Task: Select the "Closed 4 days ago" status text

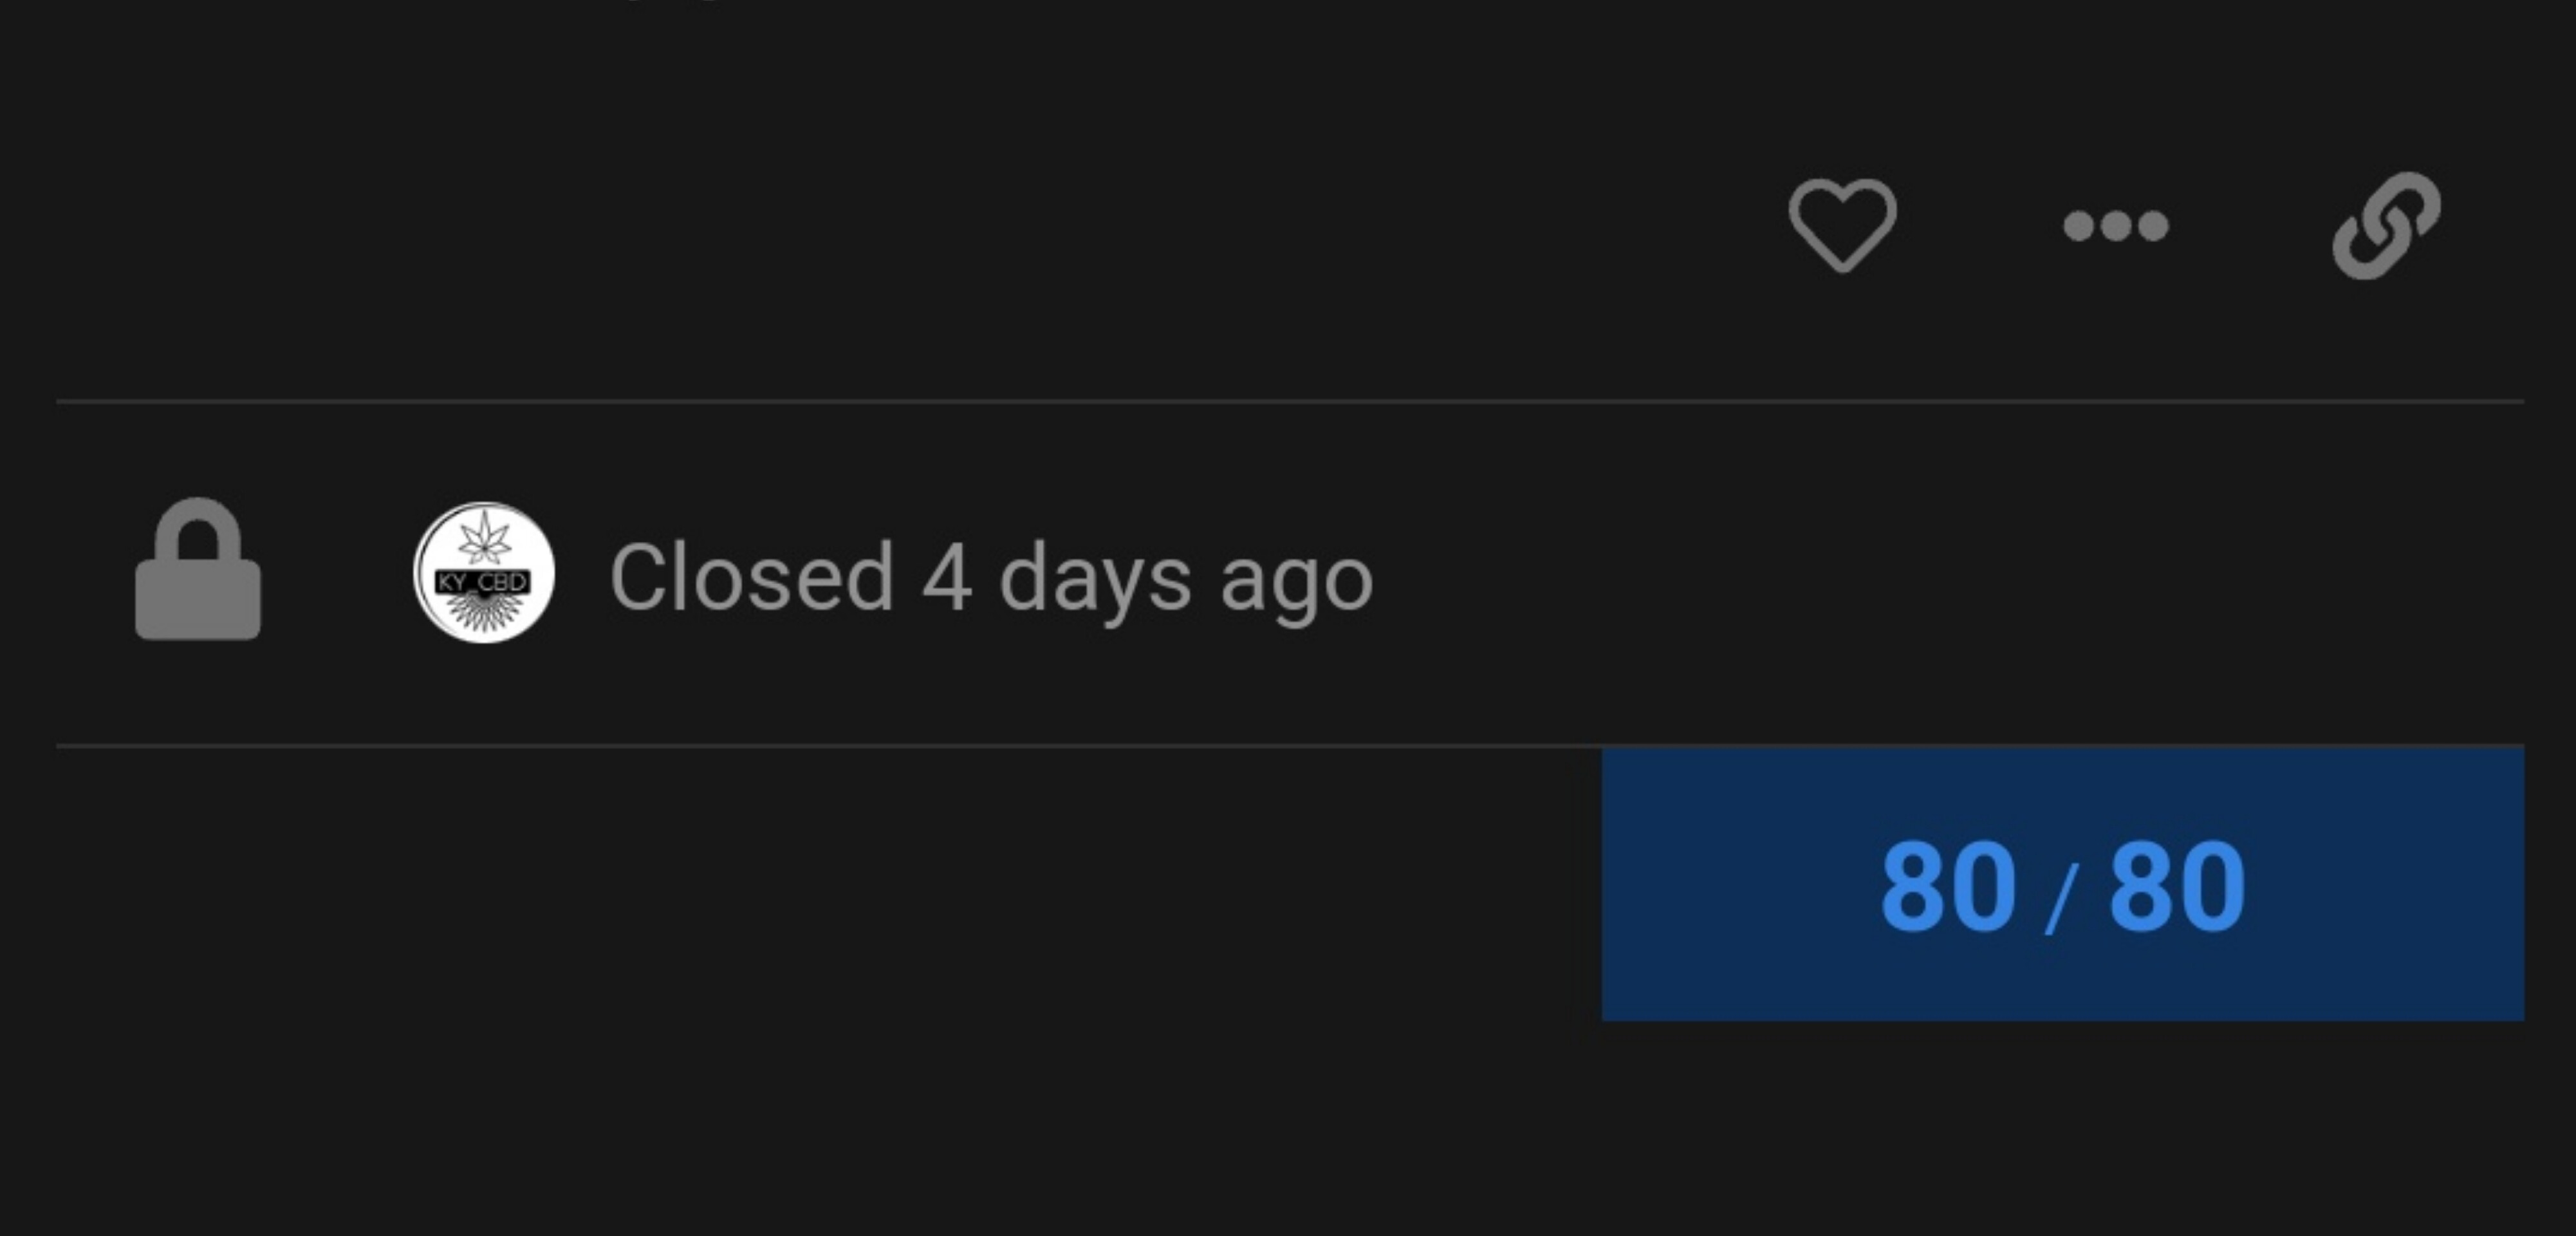Action: 991,577
